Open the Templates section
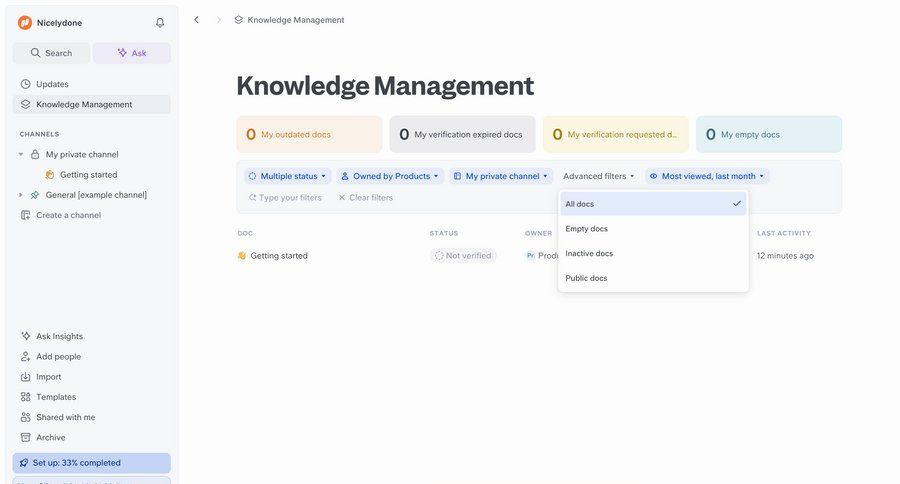 pyautogui.click(x=55, y=397)
